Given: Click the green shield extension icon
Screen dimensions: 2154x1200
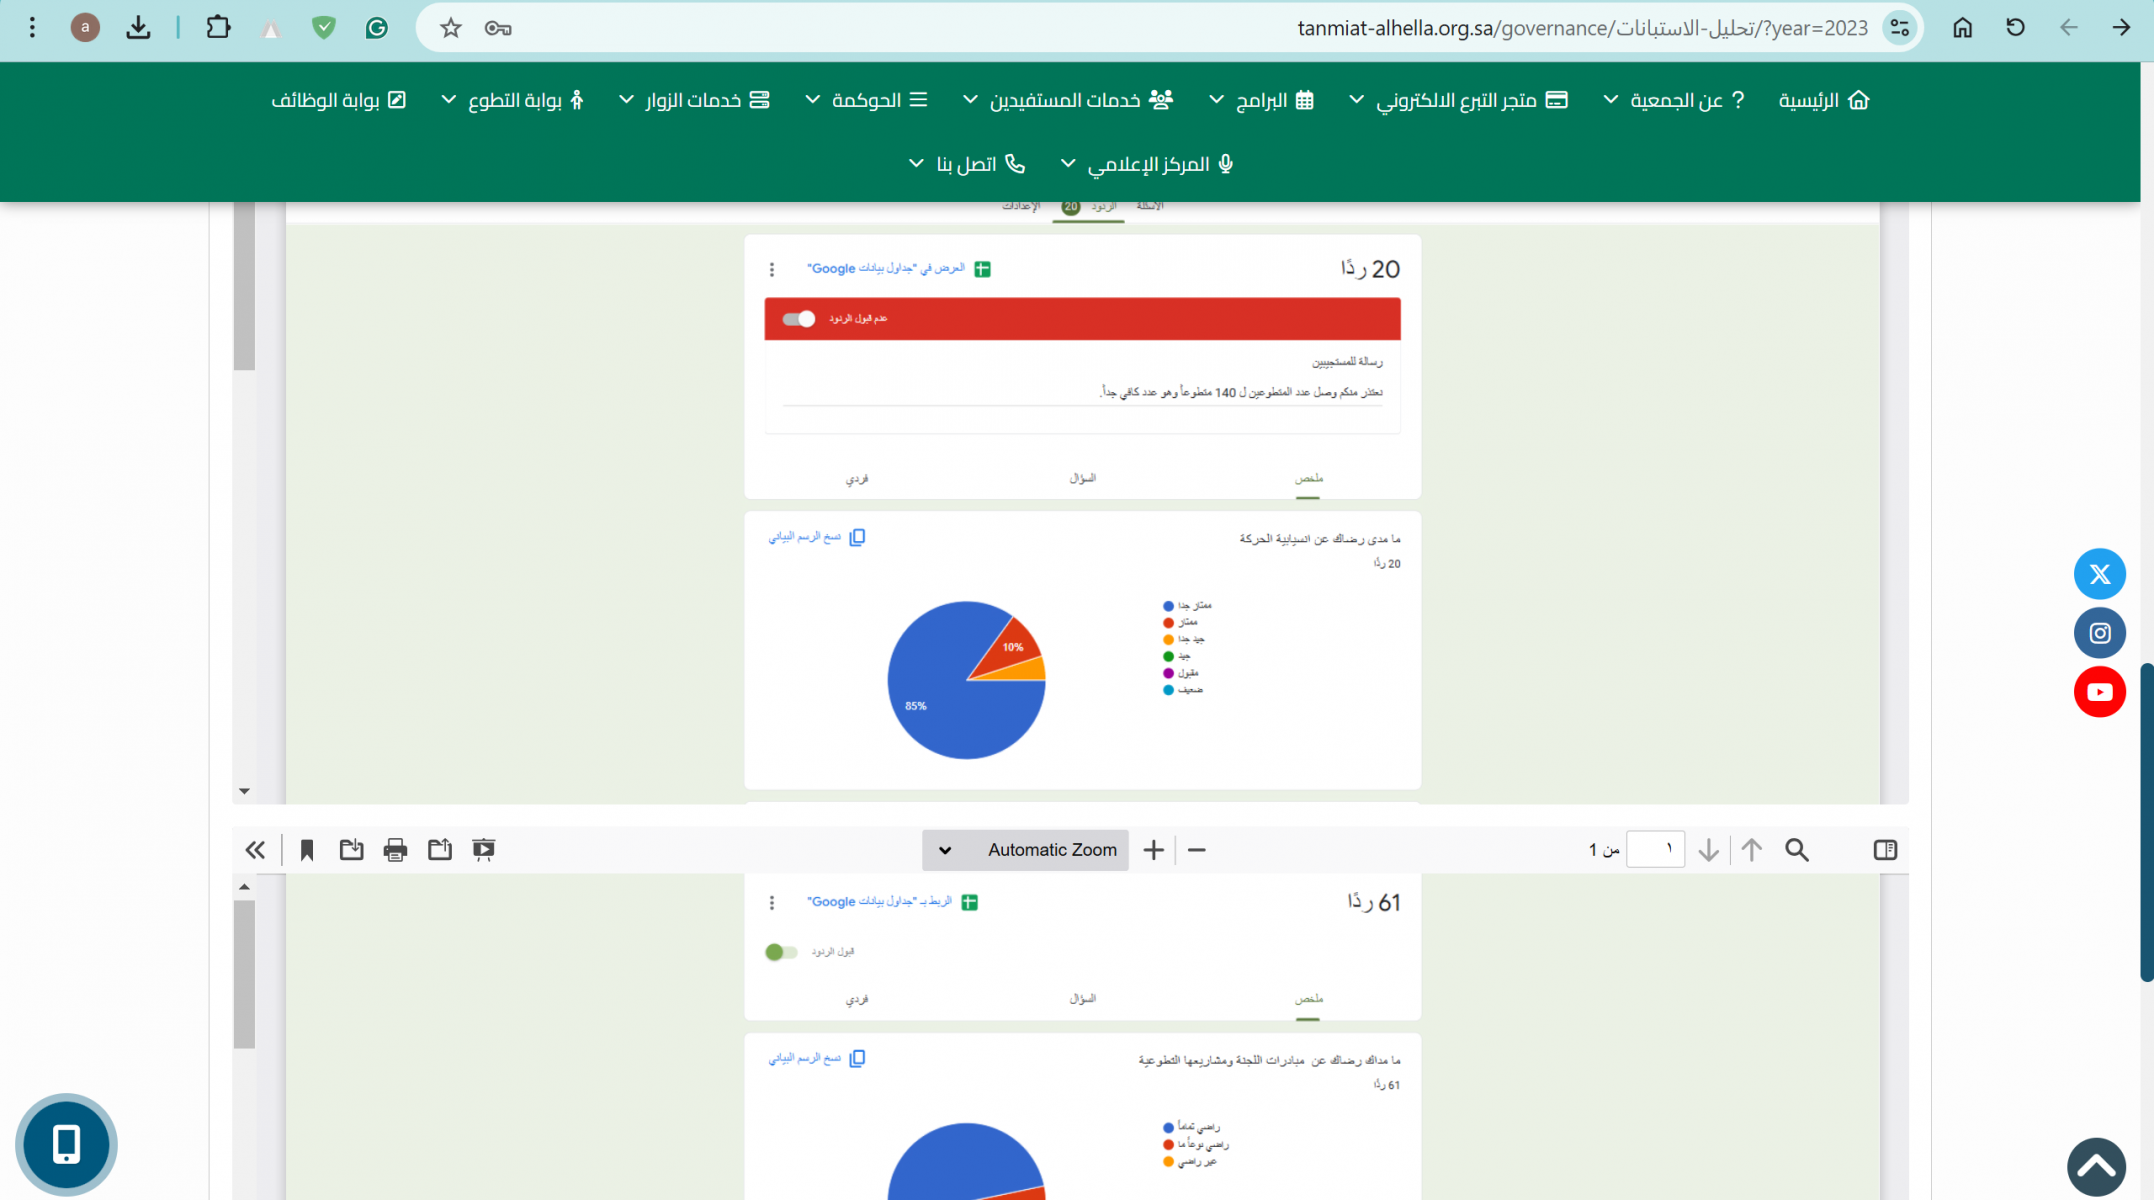Looking at the screenshot, I should (x=323, y=28).
